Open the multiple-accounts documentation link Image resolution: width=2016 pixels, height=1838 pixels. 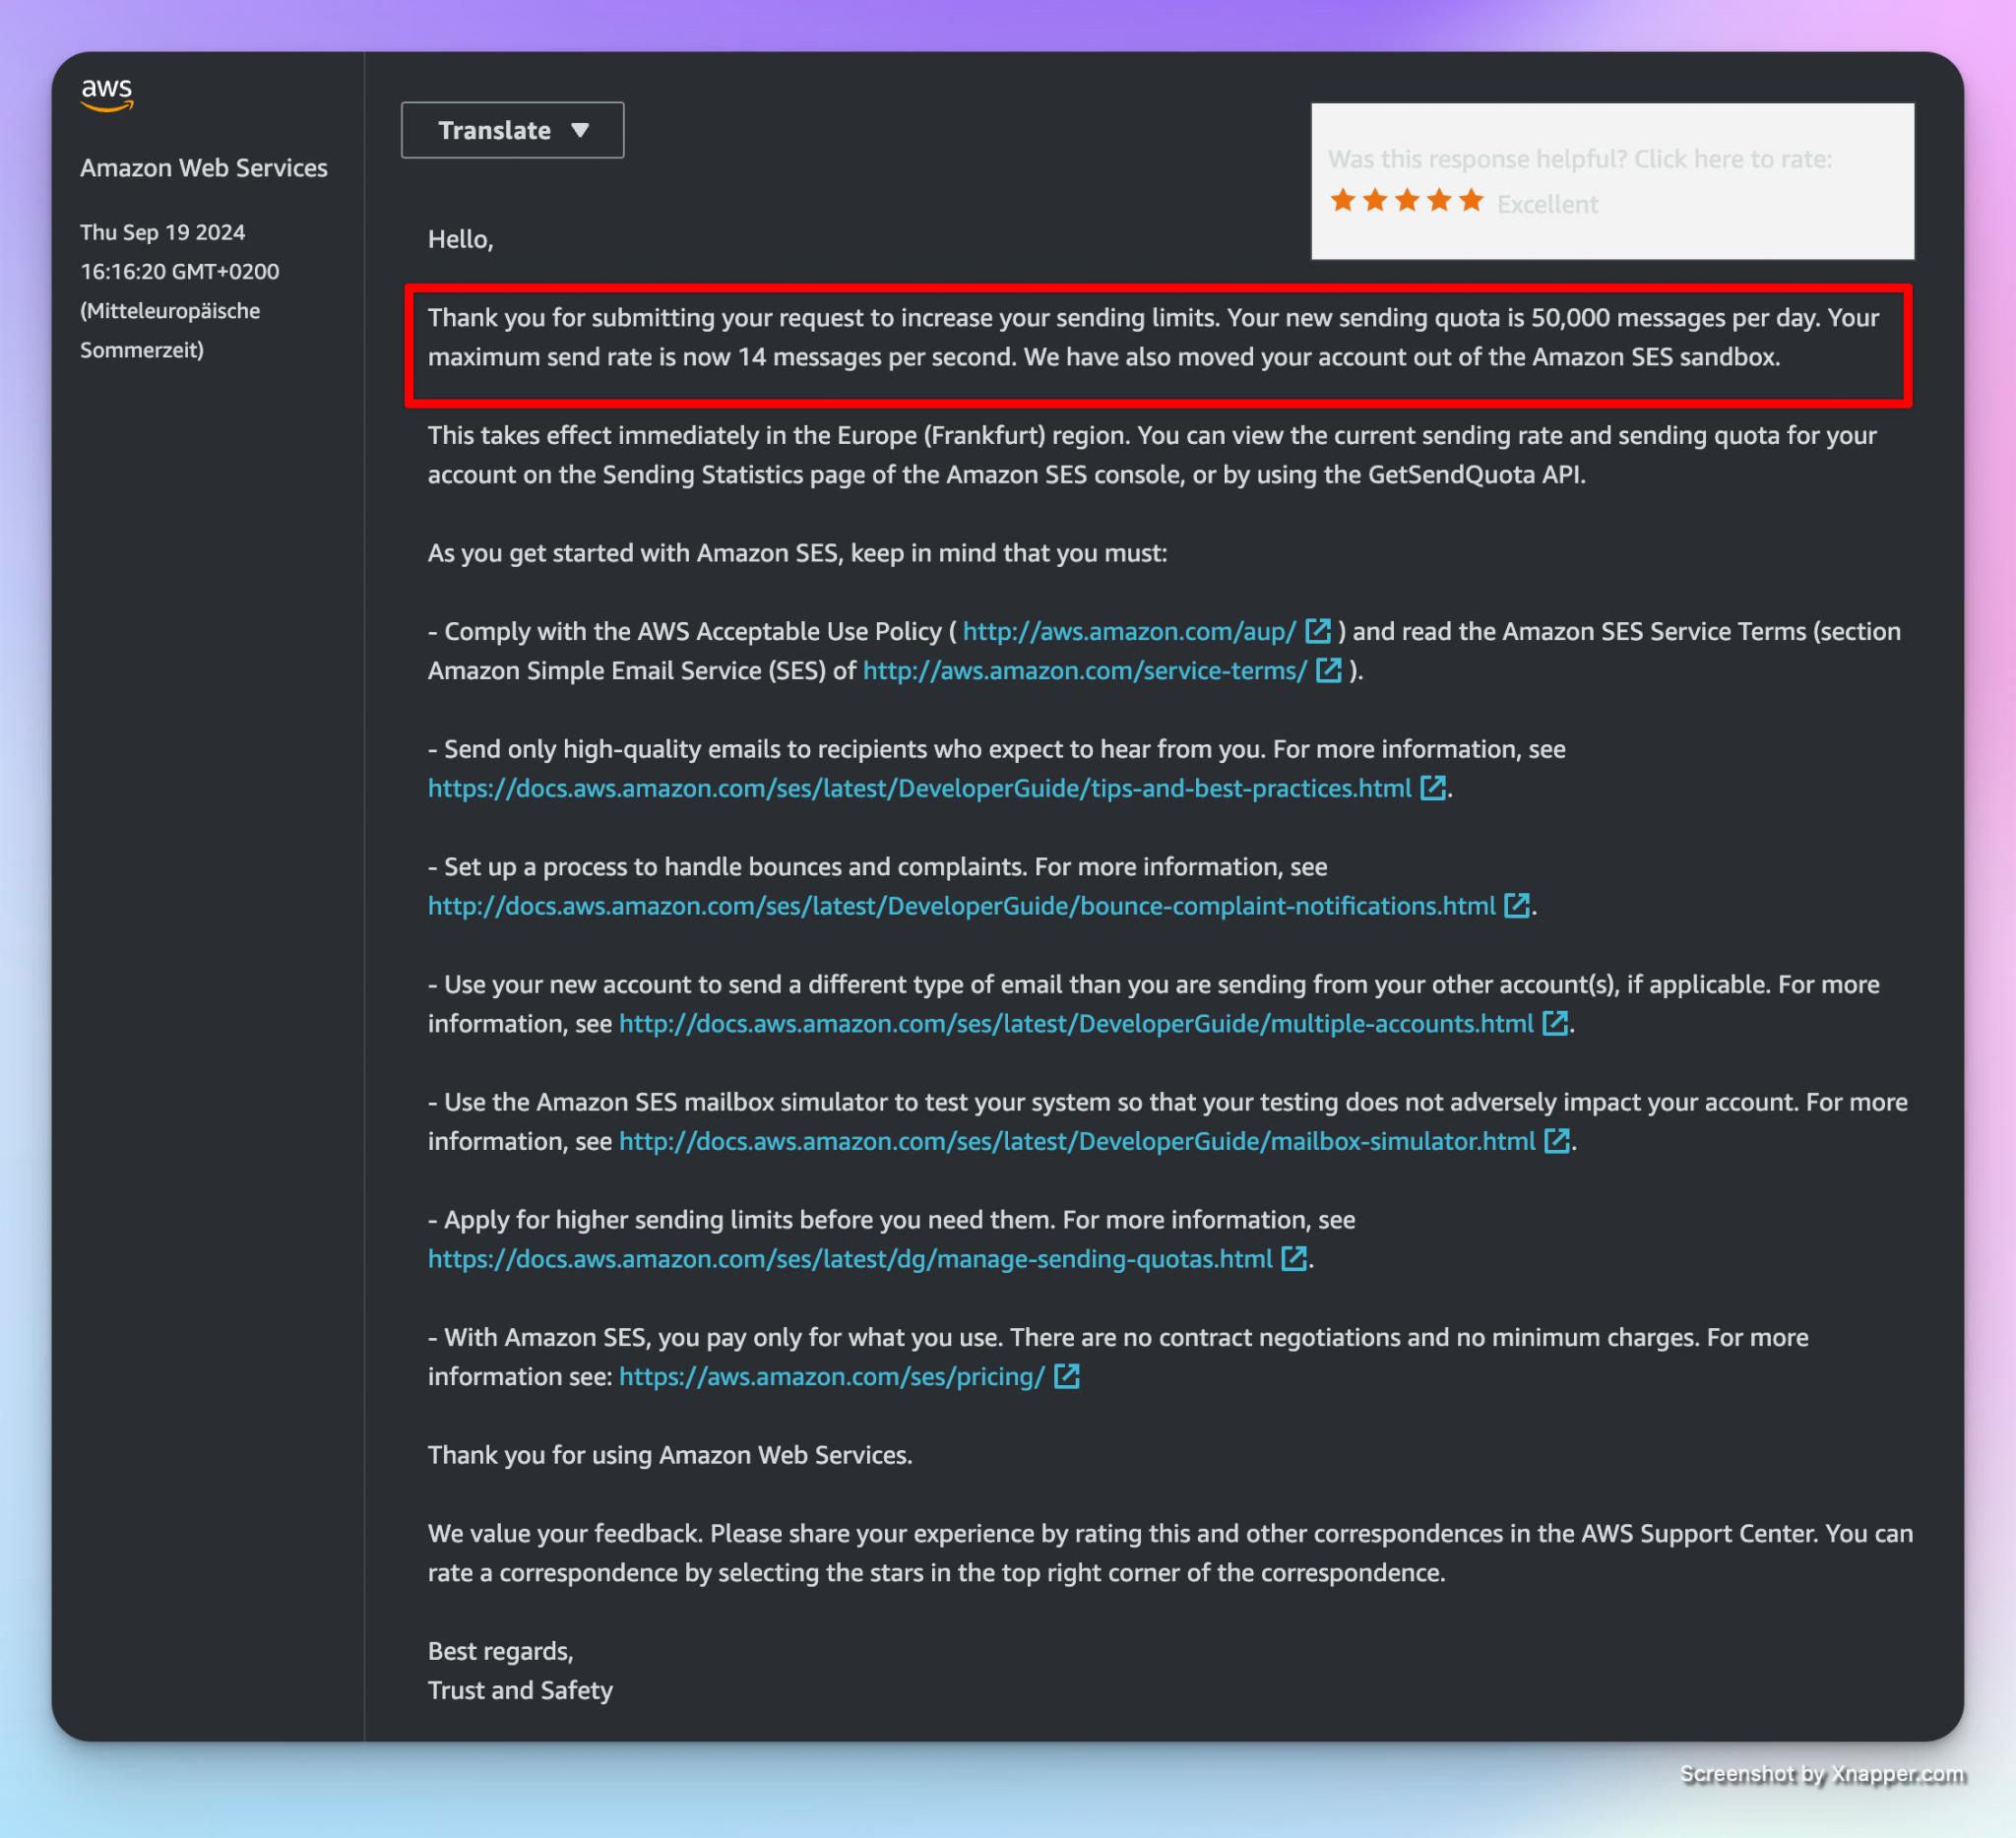point(1076,1023)
